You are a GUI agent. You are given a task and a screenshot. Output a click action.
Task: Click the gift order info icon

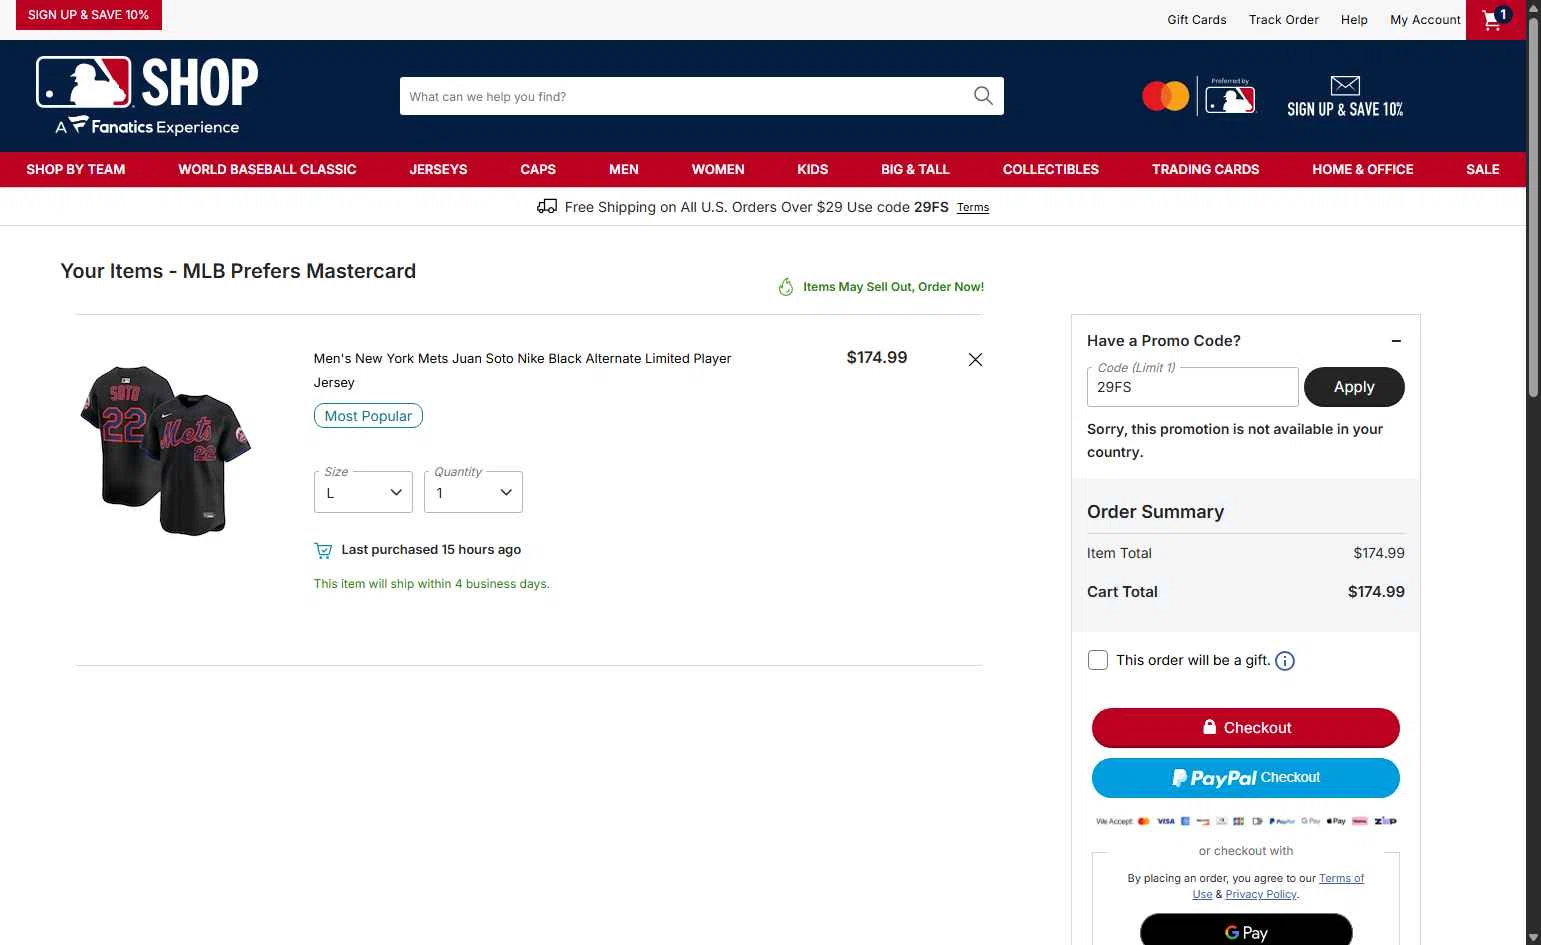[x=1285, y=661]
